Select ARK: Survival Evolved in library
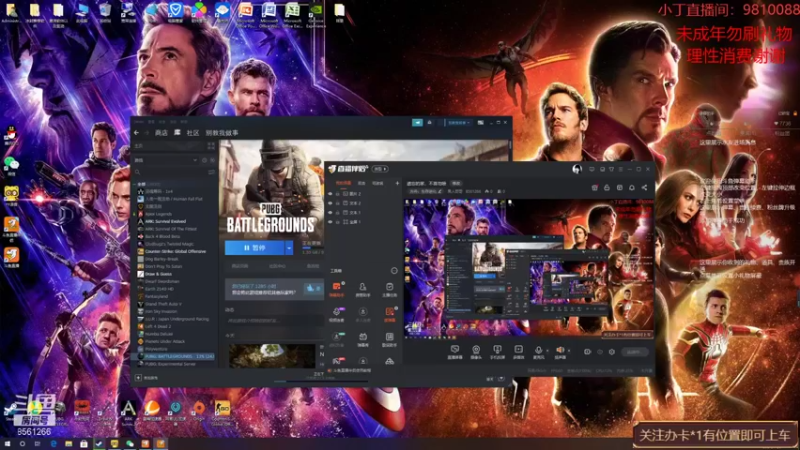The height and width of the screenshot is (450, 800). coord(166,221)
